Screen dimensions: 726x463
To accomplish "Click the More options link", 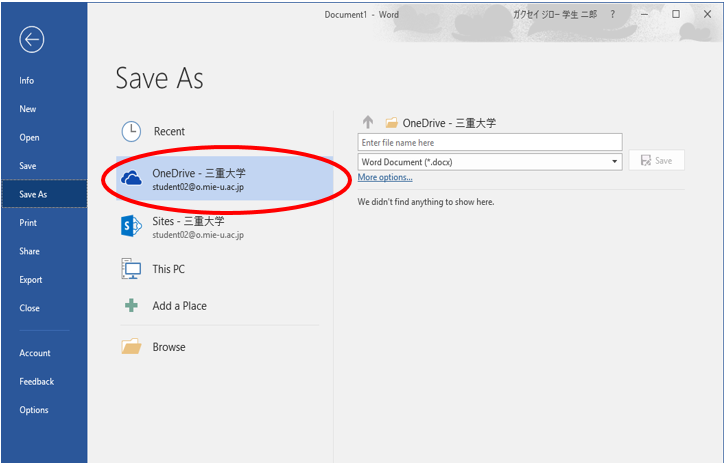I will coord(385,177).
